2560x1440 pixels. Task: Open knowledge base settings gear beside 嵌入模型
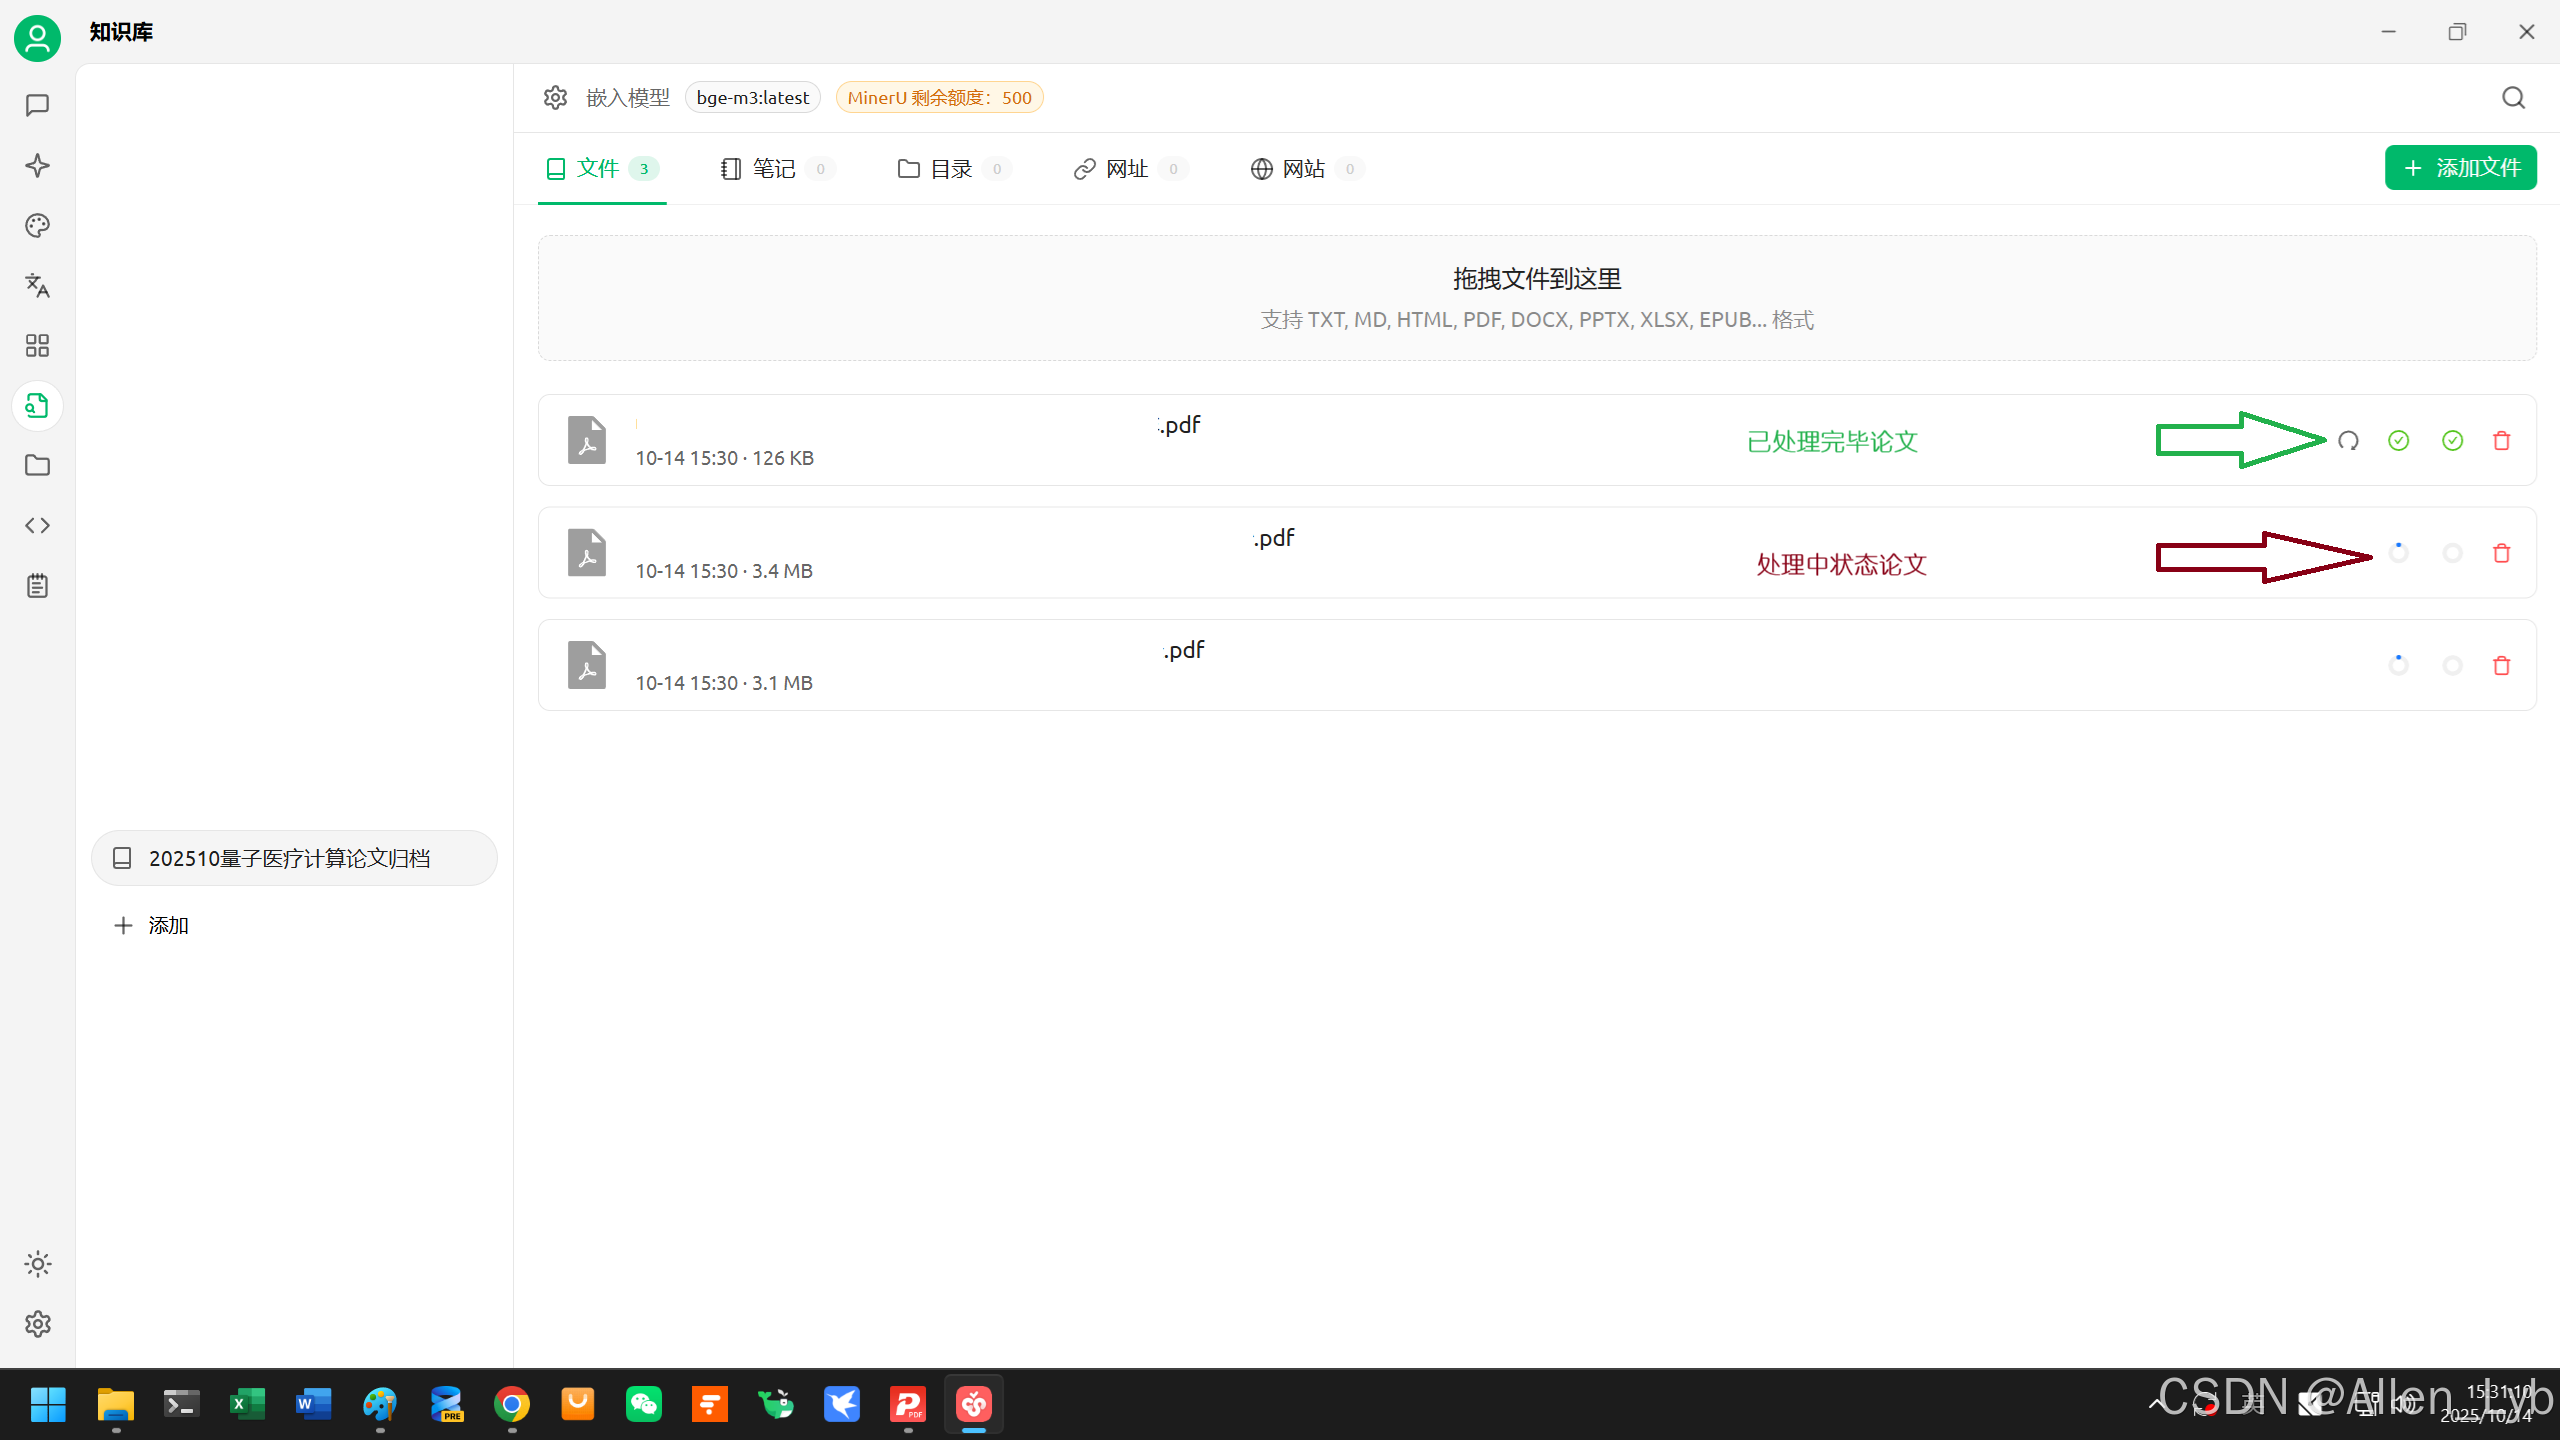pyautogui.click(x=555, y=97)
